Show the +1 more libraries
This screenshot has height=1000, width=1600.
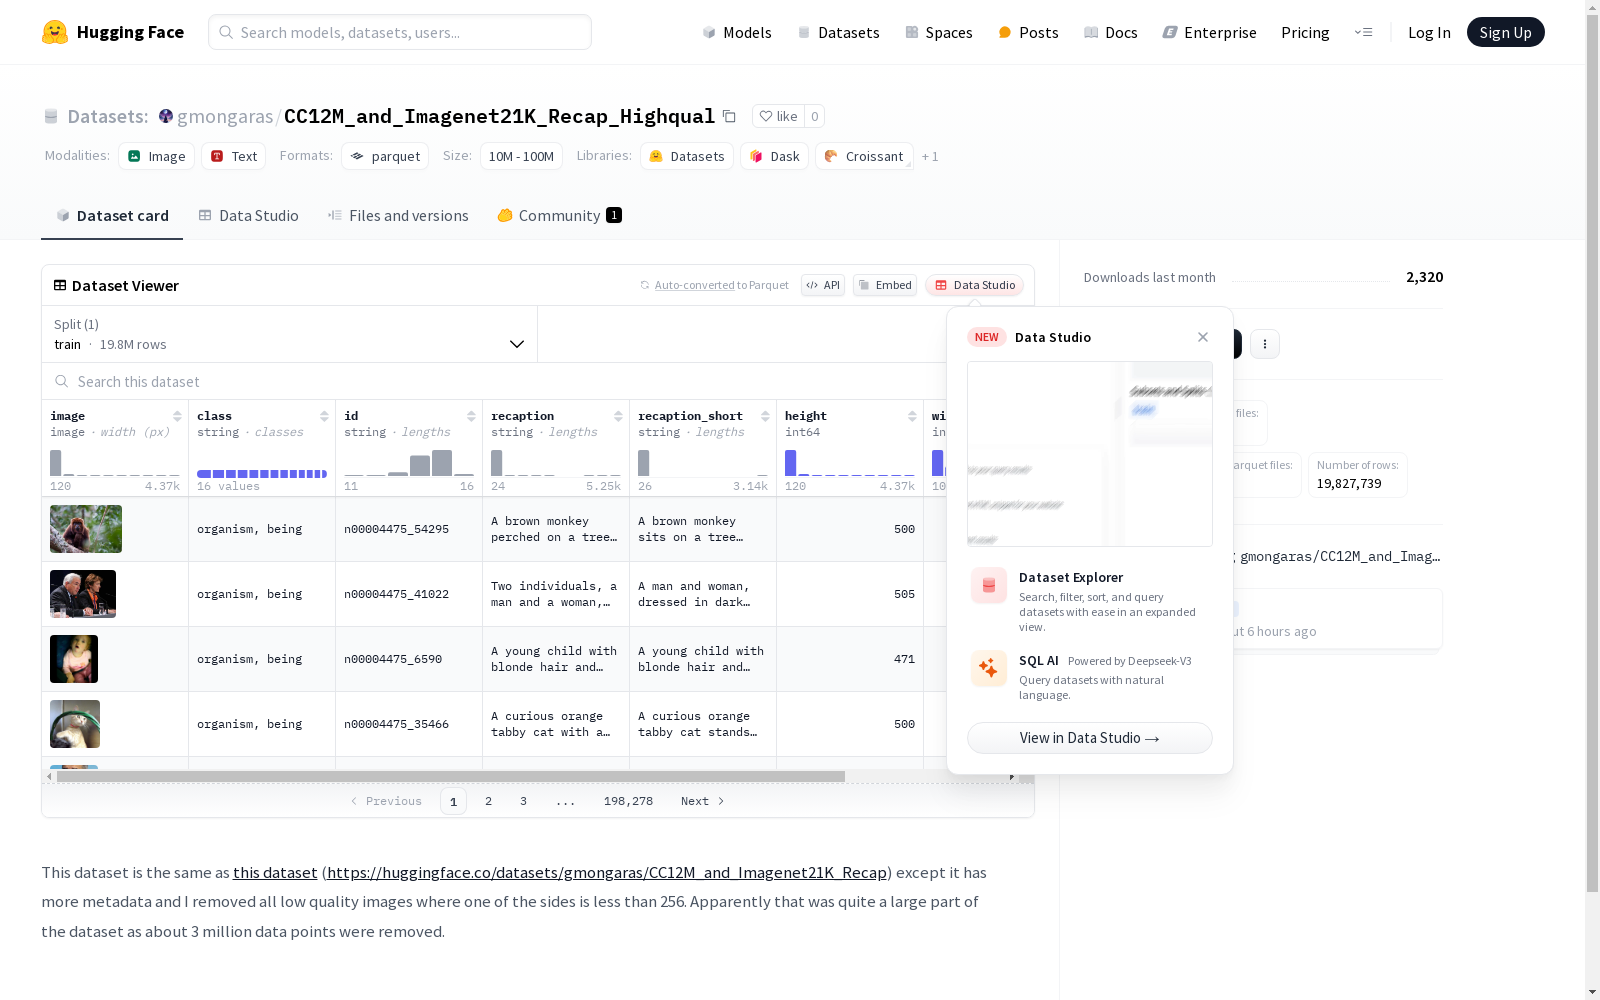pos(930,156)
